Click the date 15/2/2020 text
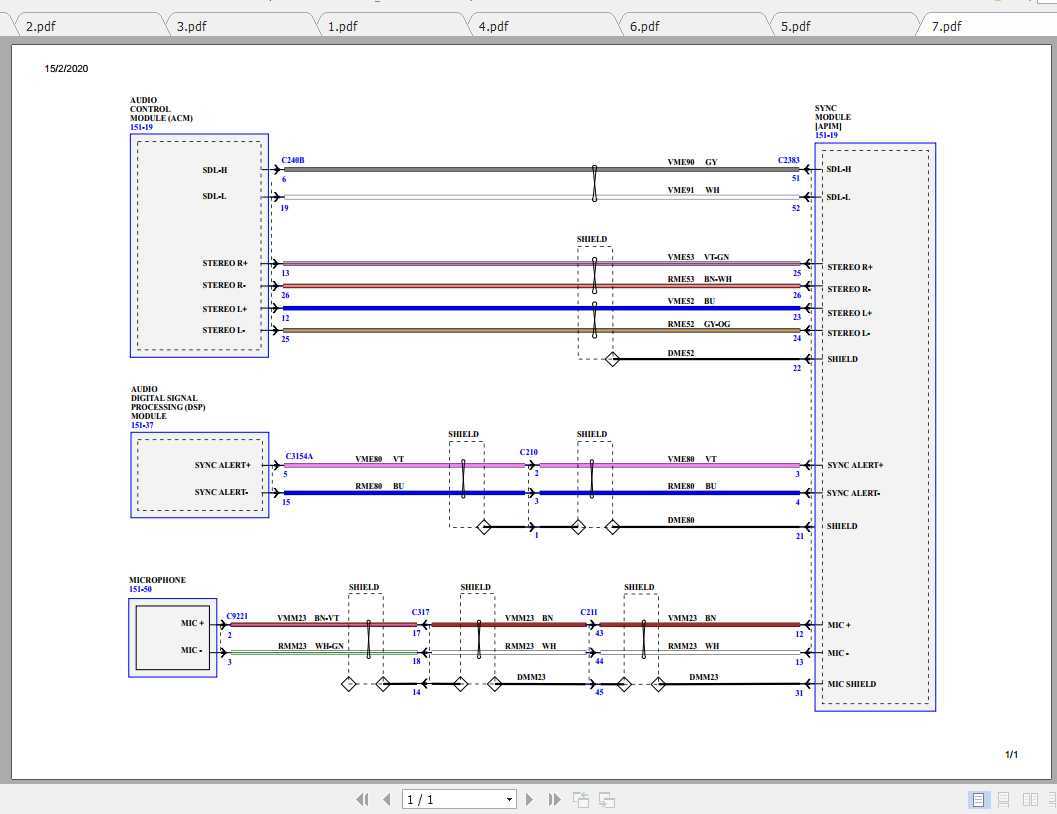1057x814 pixels. point(66,68)
